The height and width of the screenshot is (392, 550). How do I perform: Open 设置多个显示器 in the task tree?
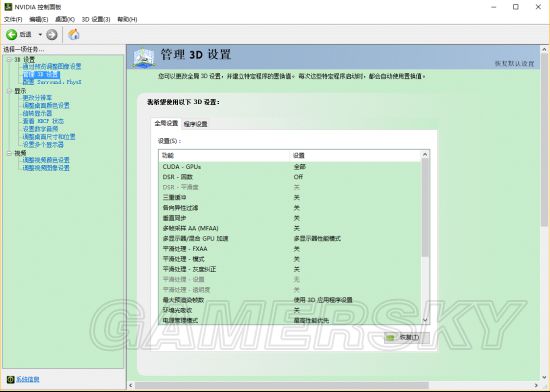[x=43, y=144]
